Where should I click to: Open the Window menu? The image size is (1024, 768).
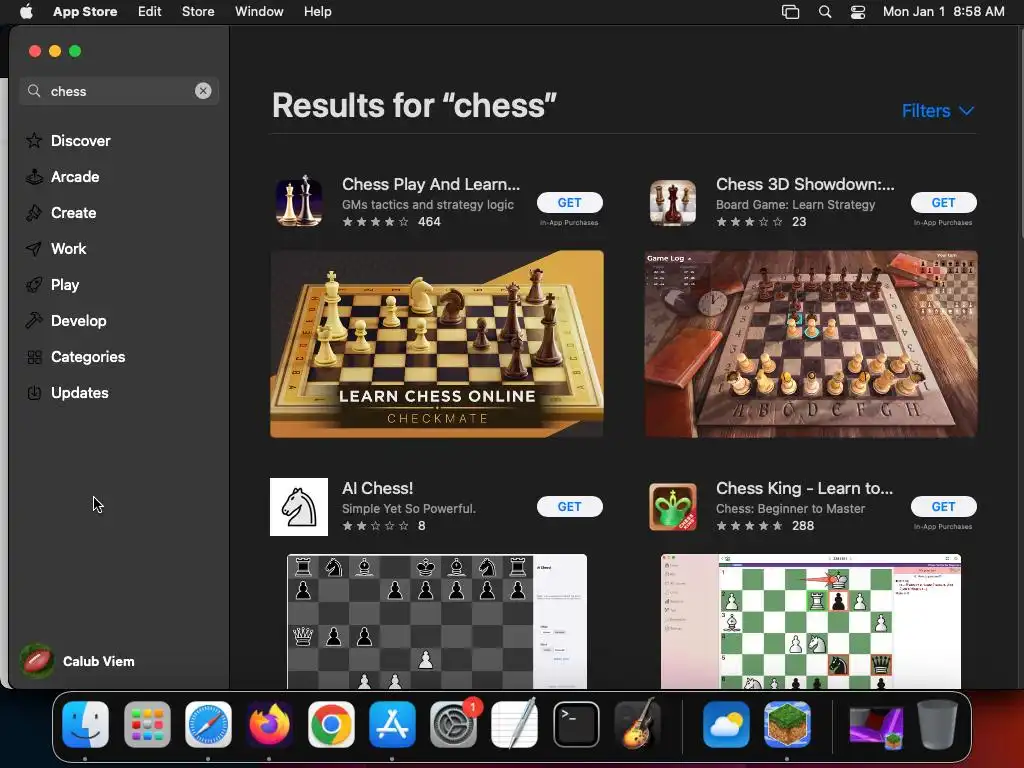tap(259, 12)
